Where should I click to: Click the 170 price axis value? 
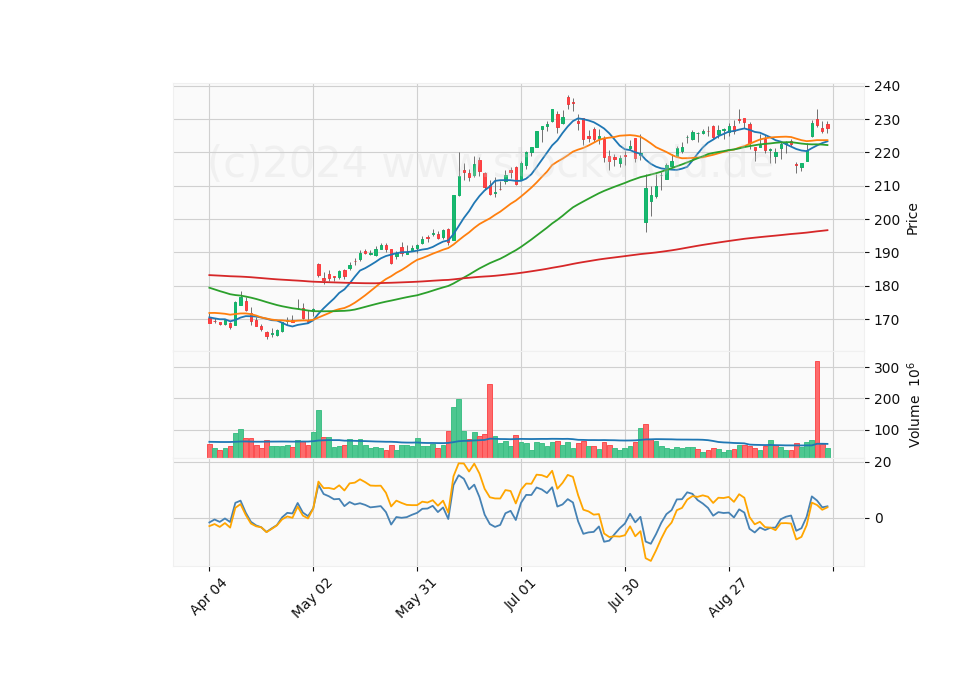click(887, 320)
